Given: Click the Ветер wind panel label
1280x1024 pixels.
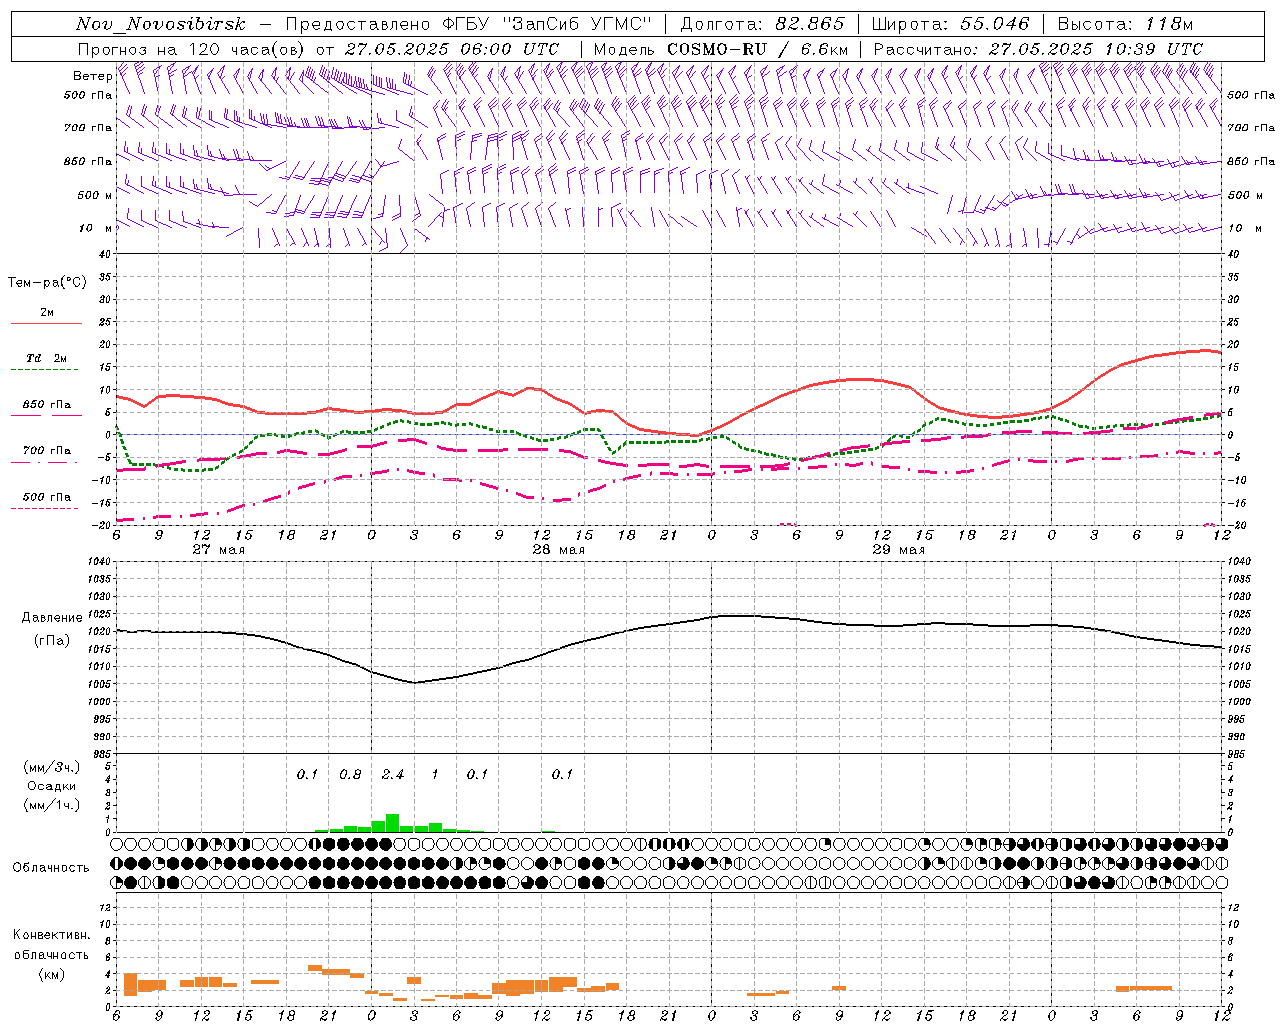Looking at the screenshot, I should point(92,76).
